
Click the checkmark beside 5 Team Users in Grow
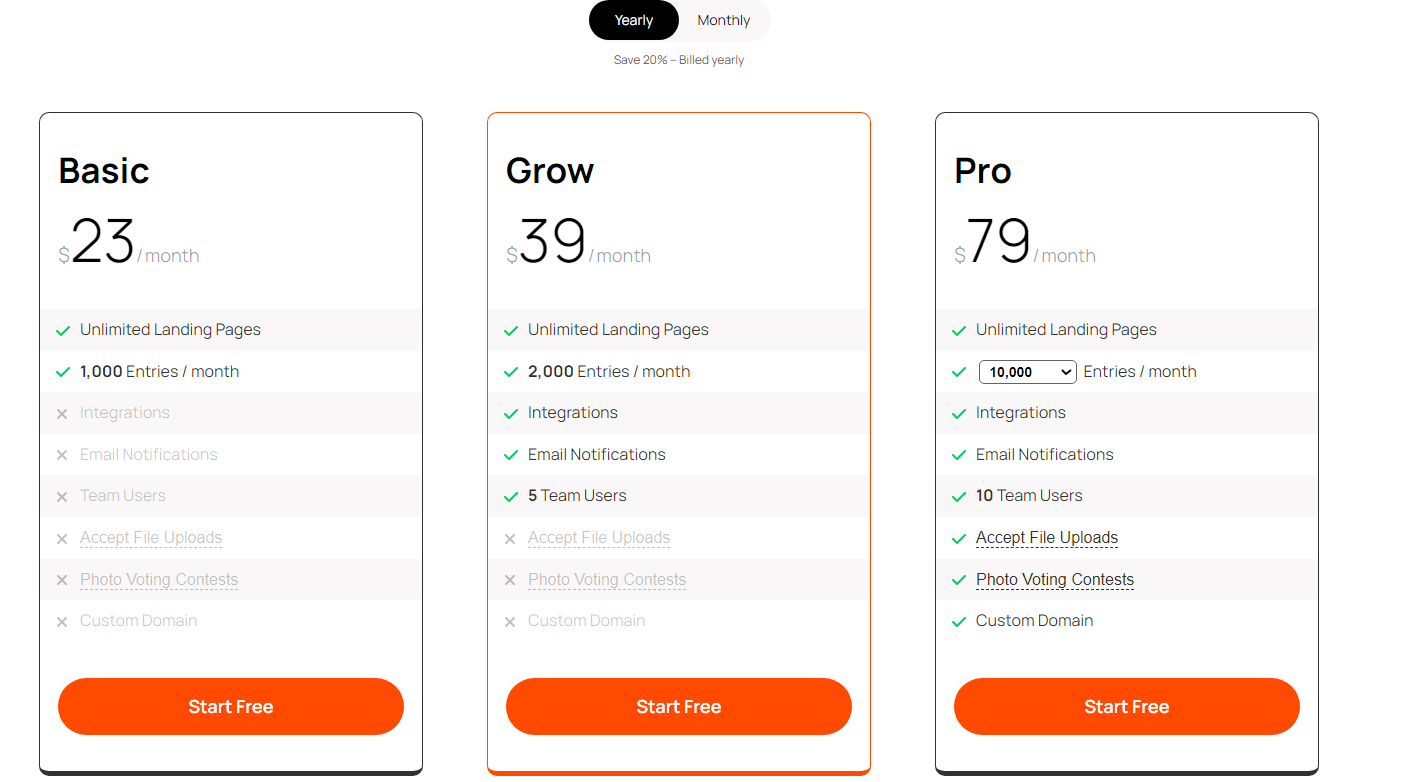pos(510,496)
